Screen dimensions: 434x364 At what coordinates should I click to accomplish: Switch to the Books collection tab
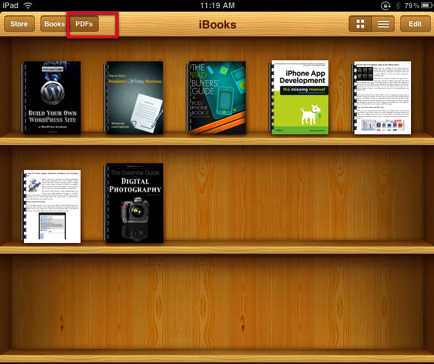[x=54, y=24]
